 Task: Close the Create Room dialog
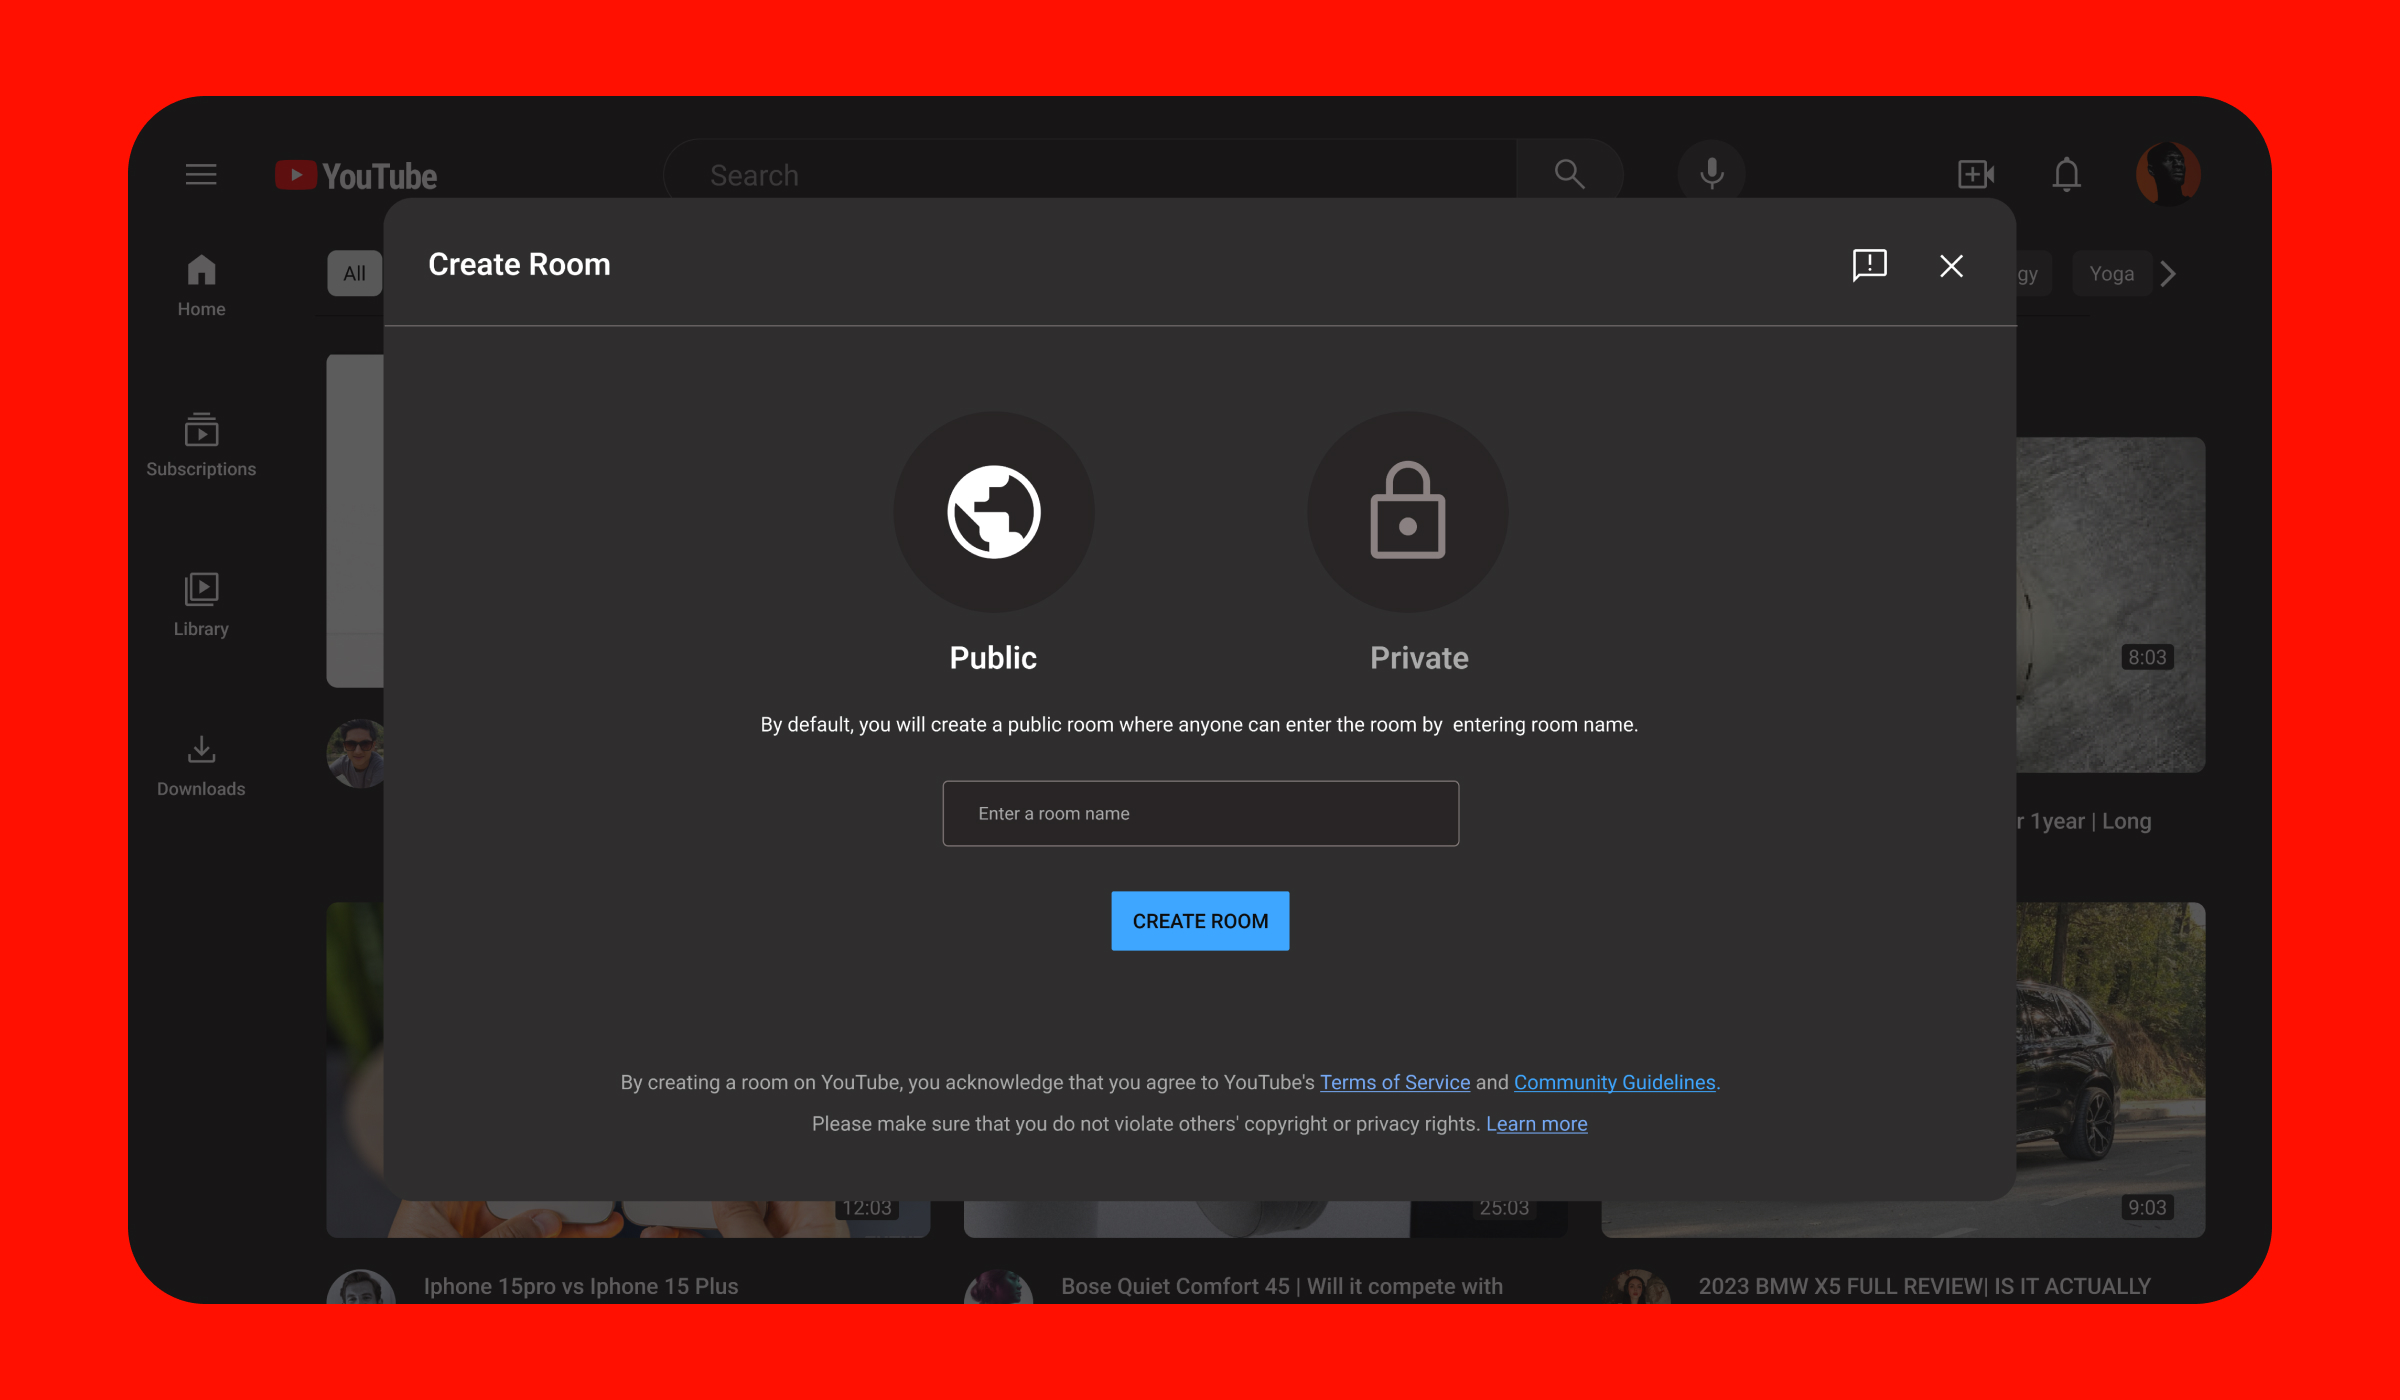pyautogui.click(x=1951, y=266)
